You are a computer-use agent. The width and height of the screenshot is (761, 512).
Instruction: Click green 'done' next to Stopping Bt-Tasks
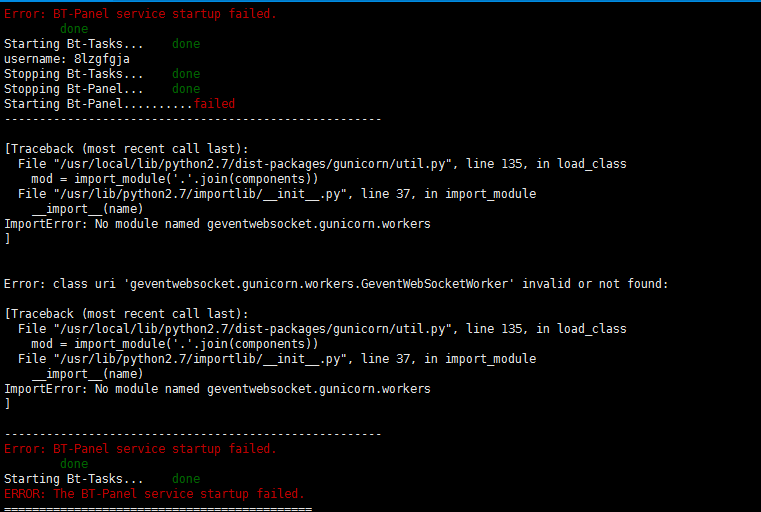click(x=186, y=74)
